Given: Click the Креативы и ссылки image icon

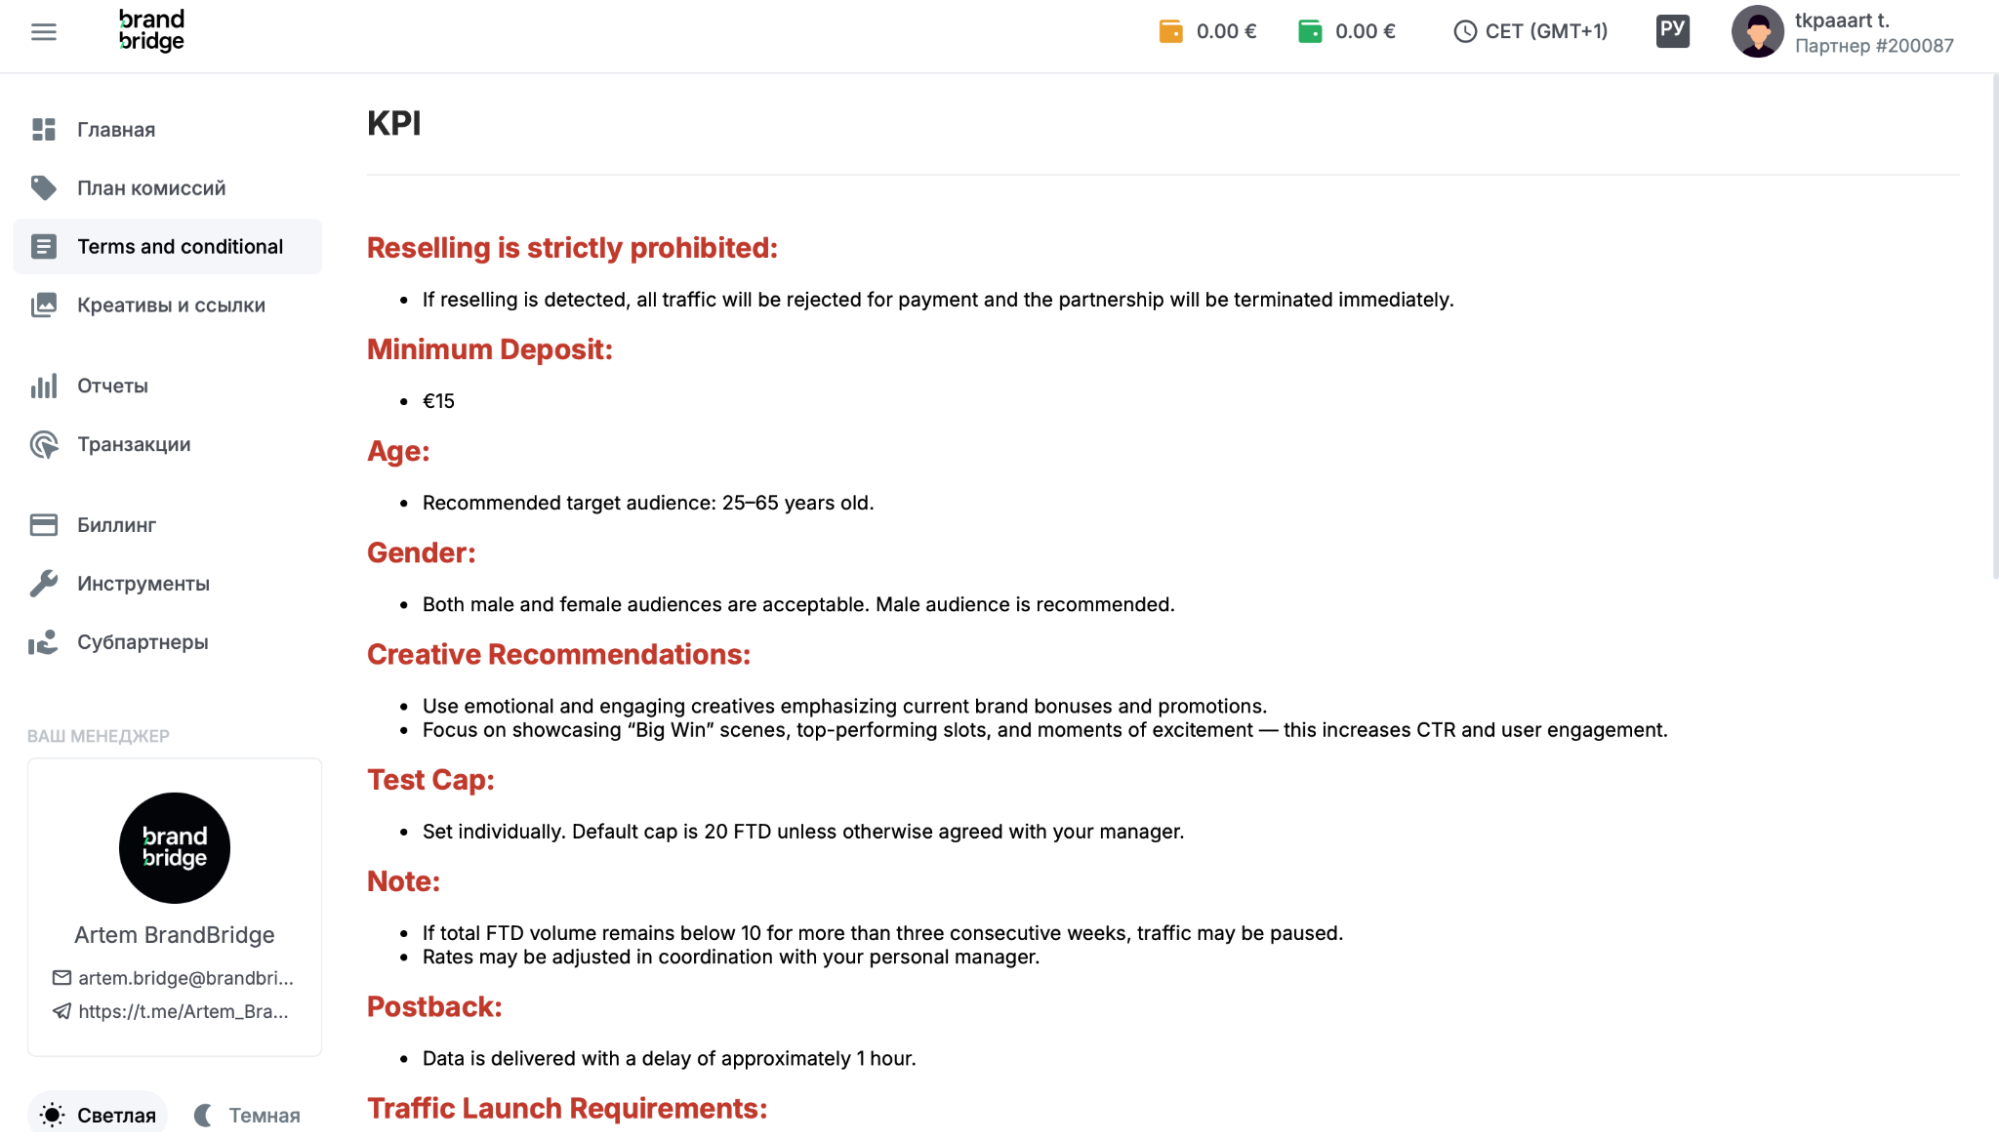Looking at the screenshot, I should click(44, 305).
